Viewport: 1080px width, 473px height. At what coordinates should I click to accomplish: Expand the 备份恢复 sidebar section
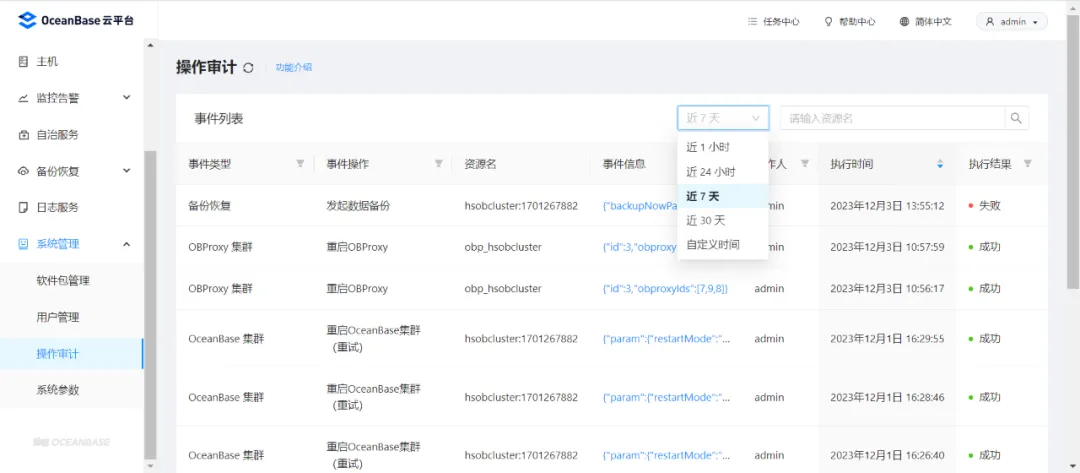point(126,171)
